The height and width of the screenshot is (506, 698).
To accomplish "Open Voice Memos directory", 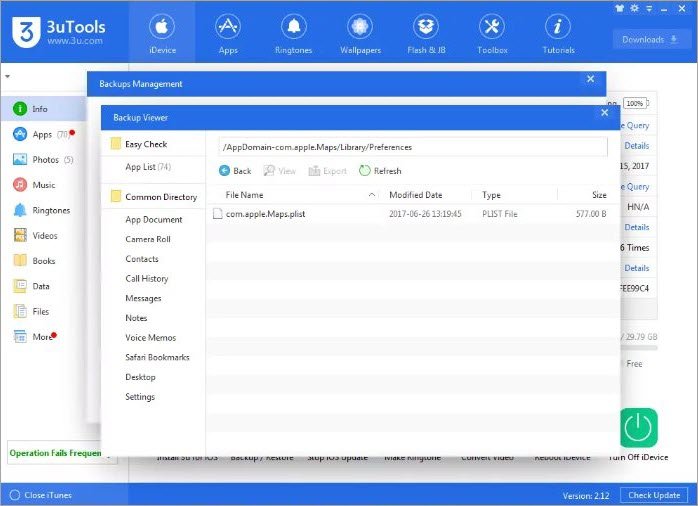I will coord(150,337).
